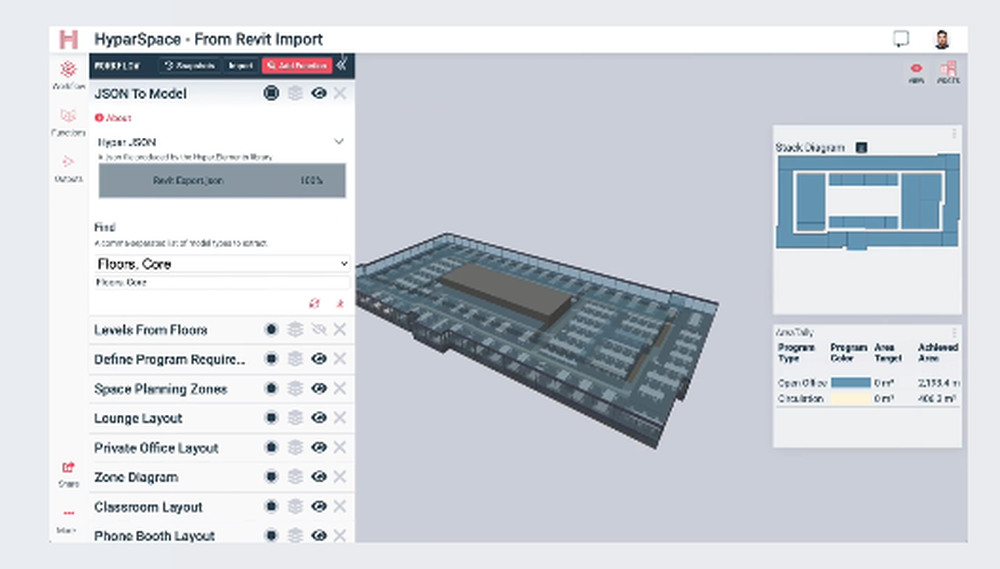
Task: Hide JSON To Model output
Action: pyautogui.click(x=319, y=93)
